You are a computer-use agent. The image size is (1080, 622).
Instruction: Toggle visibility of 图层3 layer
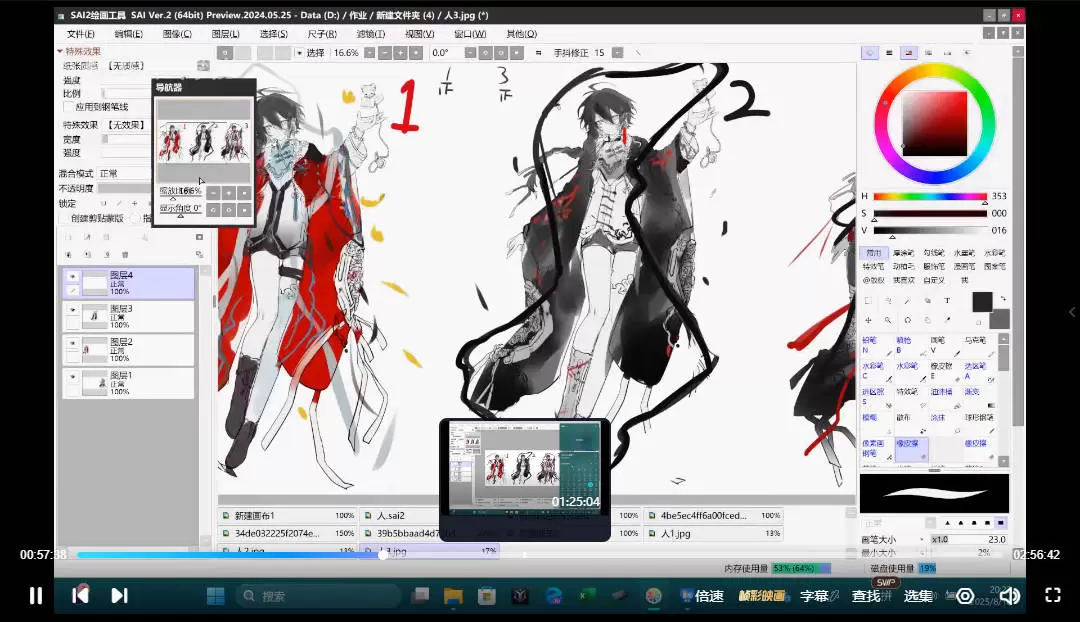[x=72, y=311]
